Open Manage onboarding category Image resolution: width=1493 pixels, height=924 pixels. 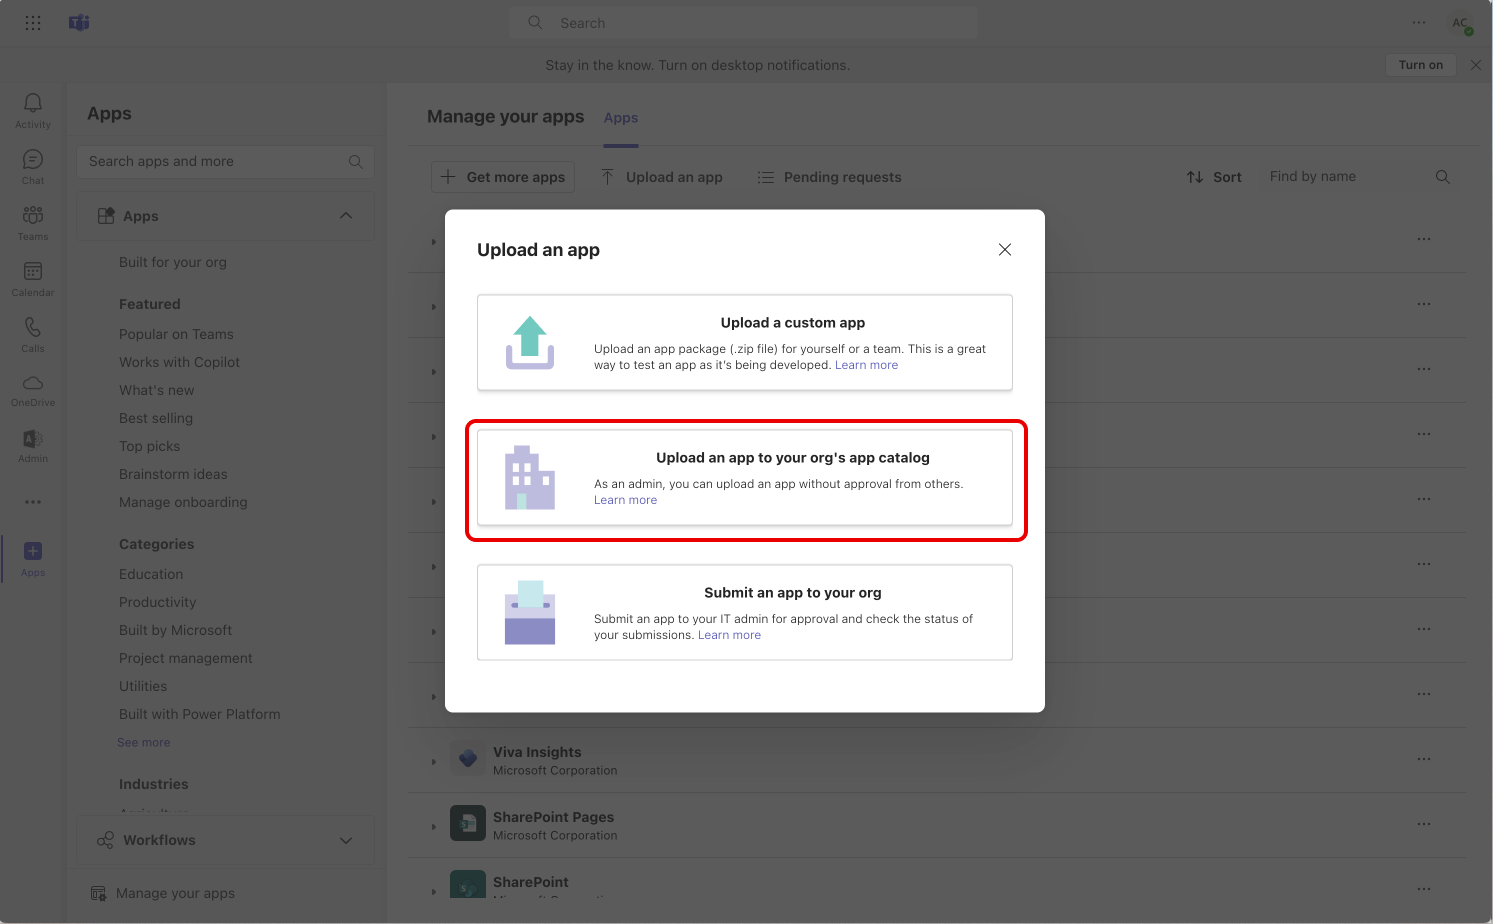coord(183,502)
